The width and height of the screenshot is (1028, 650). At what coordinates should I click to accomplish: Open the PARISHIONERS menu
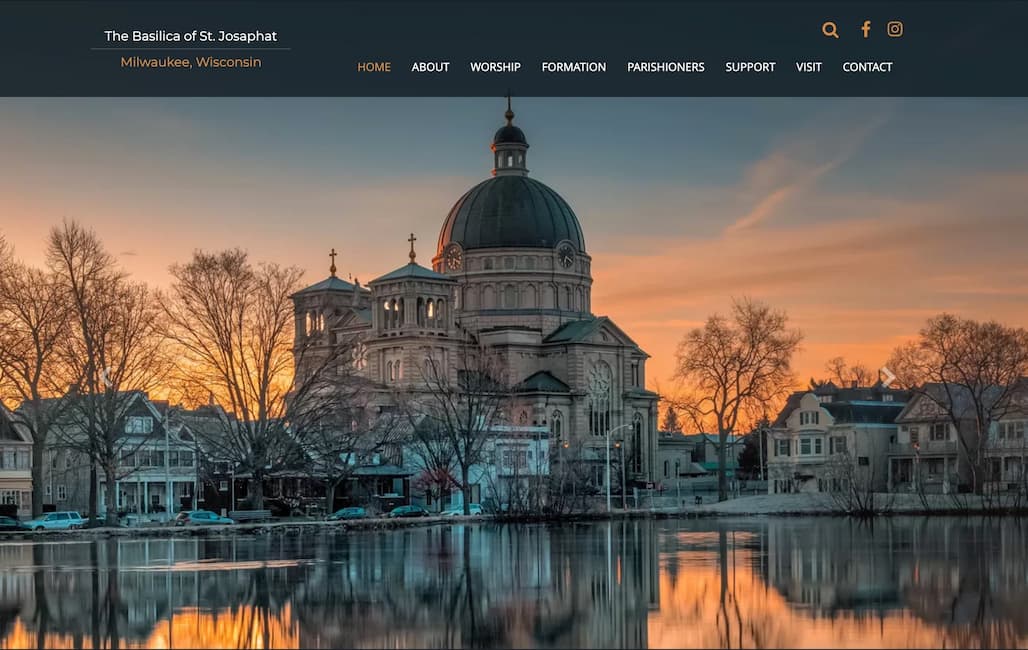click(666, 67)
